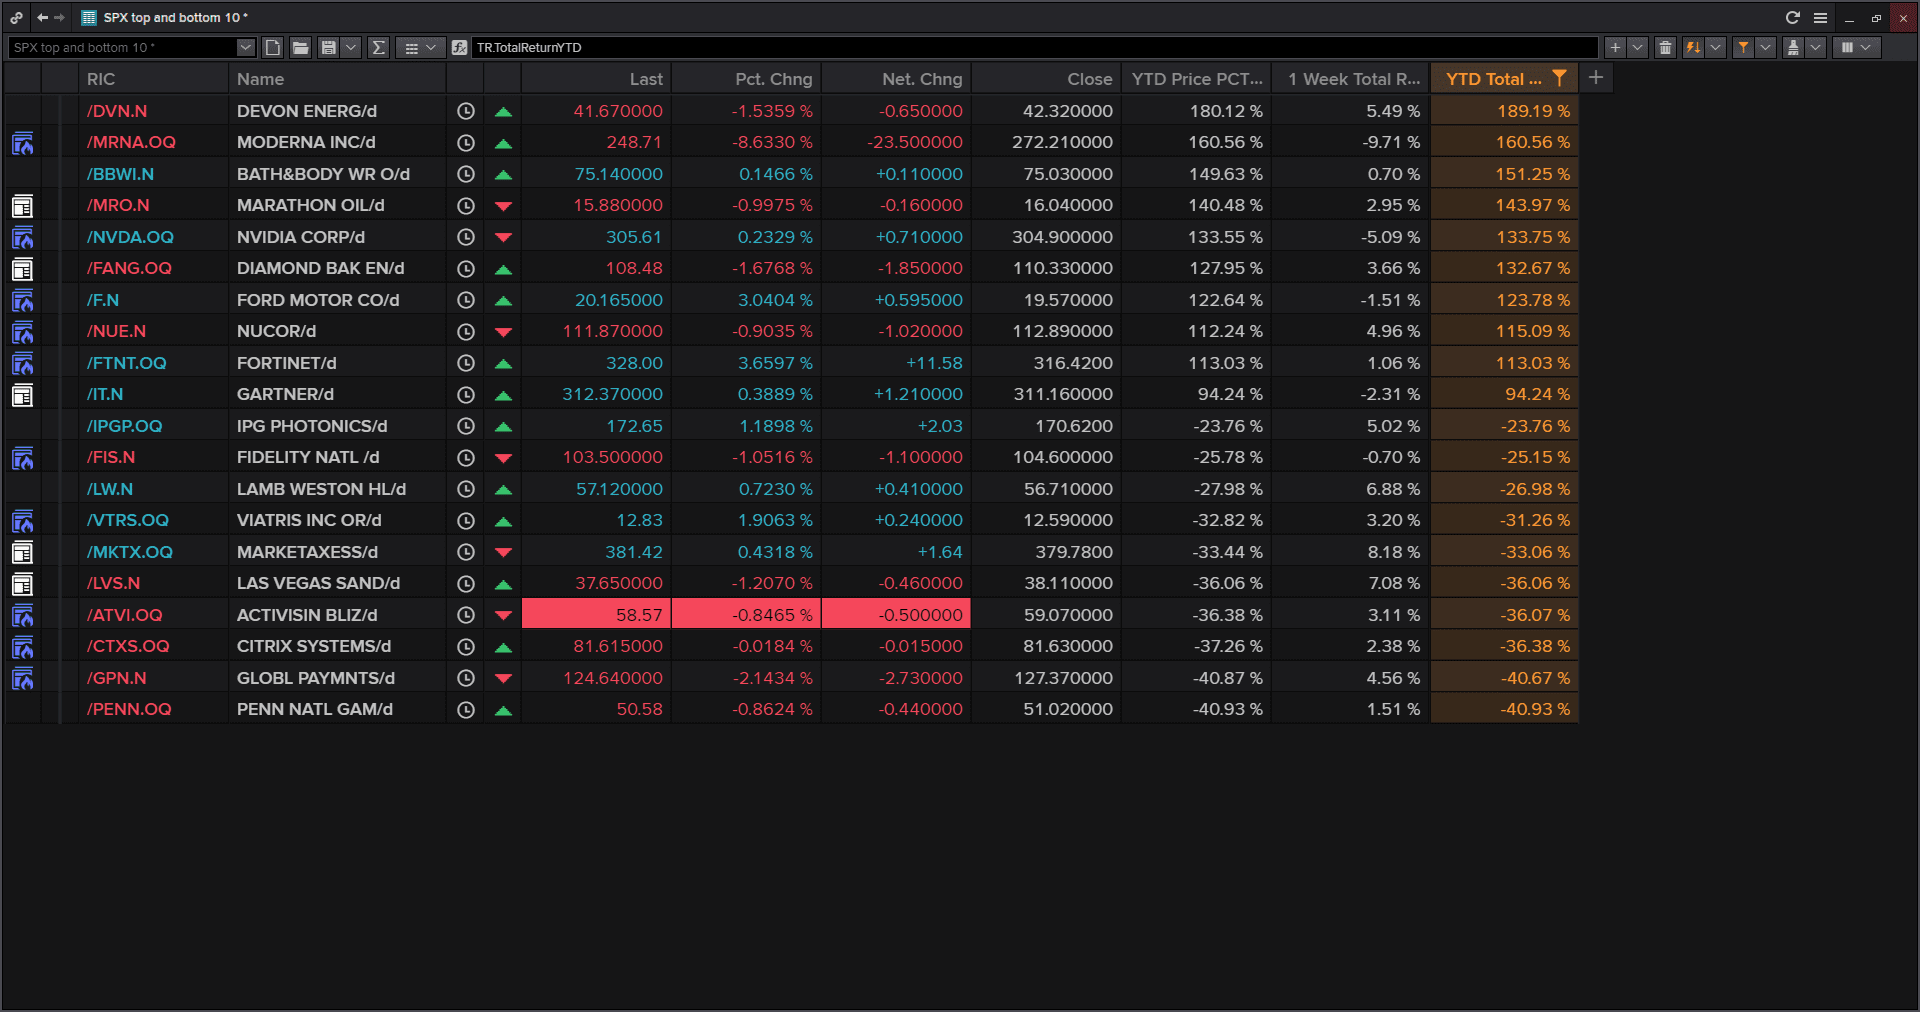Open dropdown next to toolbar plus button
Viewport: 1920px width, 1012px height.
tap(1637, 47)
